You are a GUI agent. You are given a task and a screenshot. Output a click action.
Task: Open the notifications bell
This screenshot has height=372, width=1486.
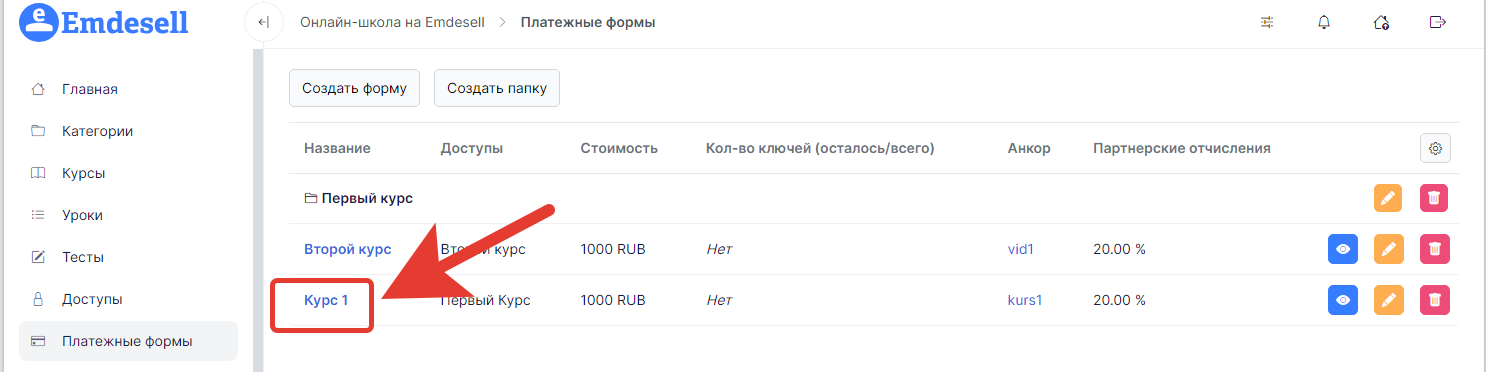[1325, 22]
